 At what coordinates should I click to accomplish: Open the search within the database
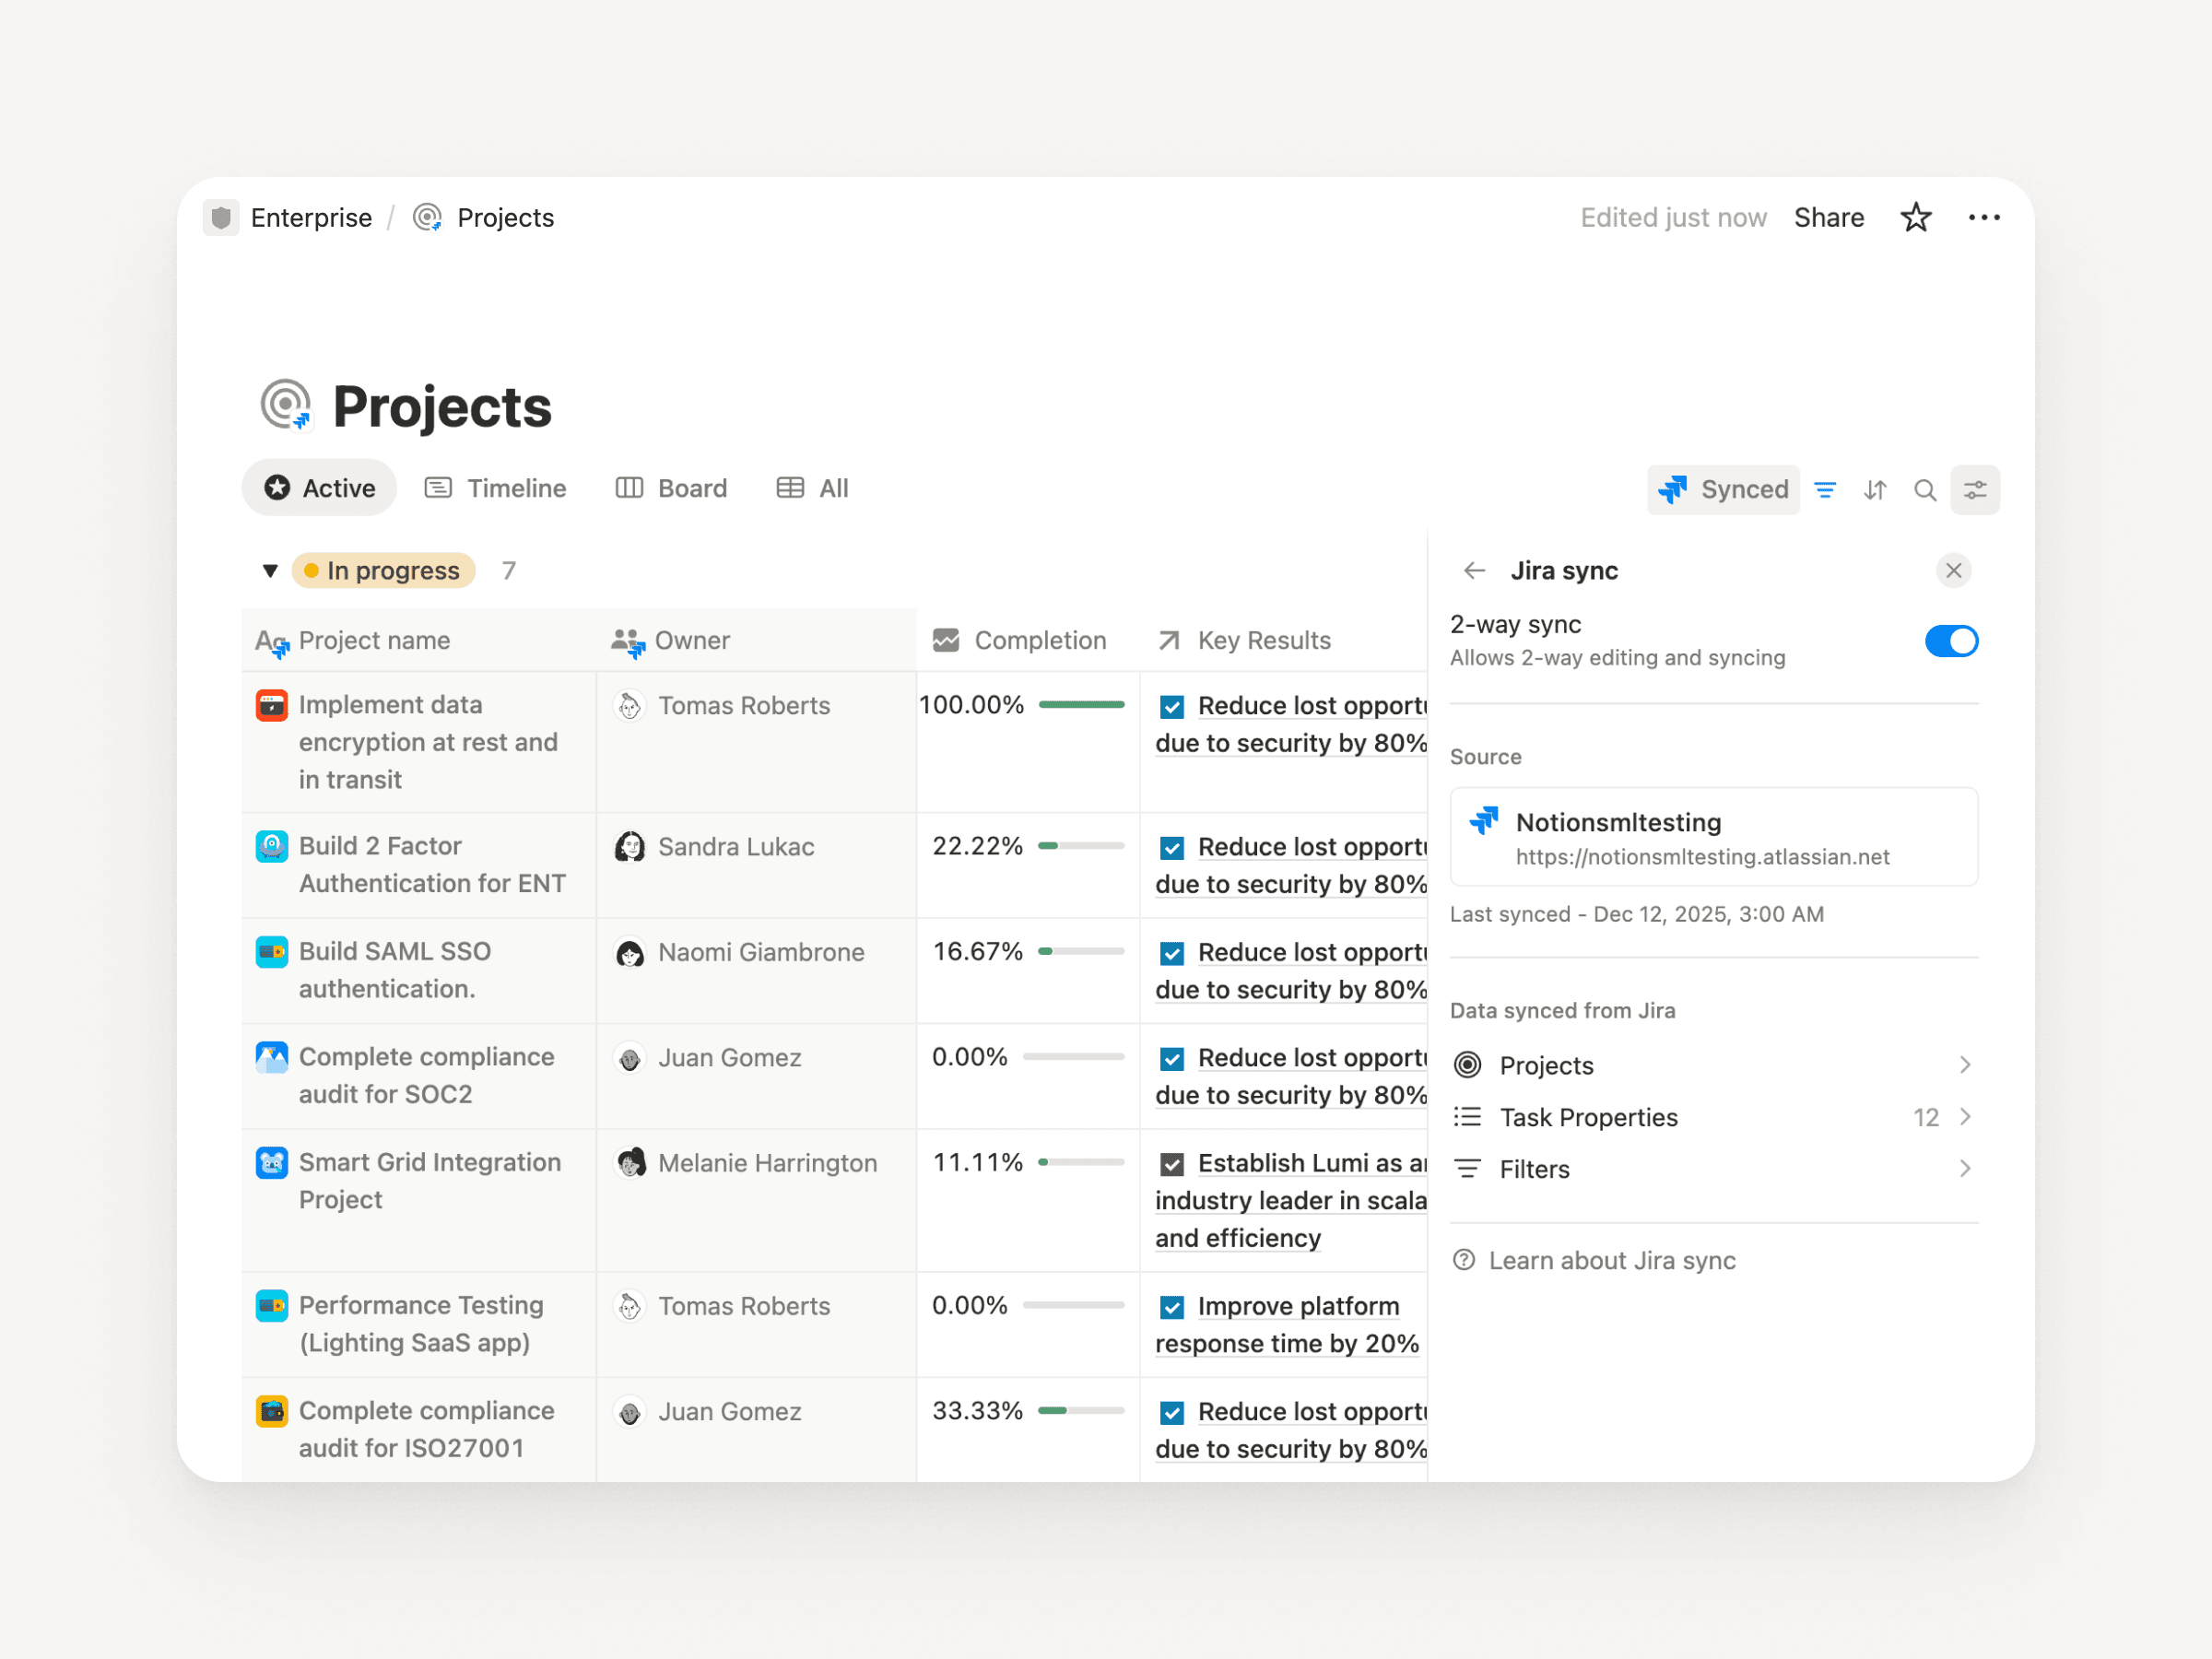(1925, 489)
